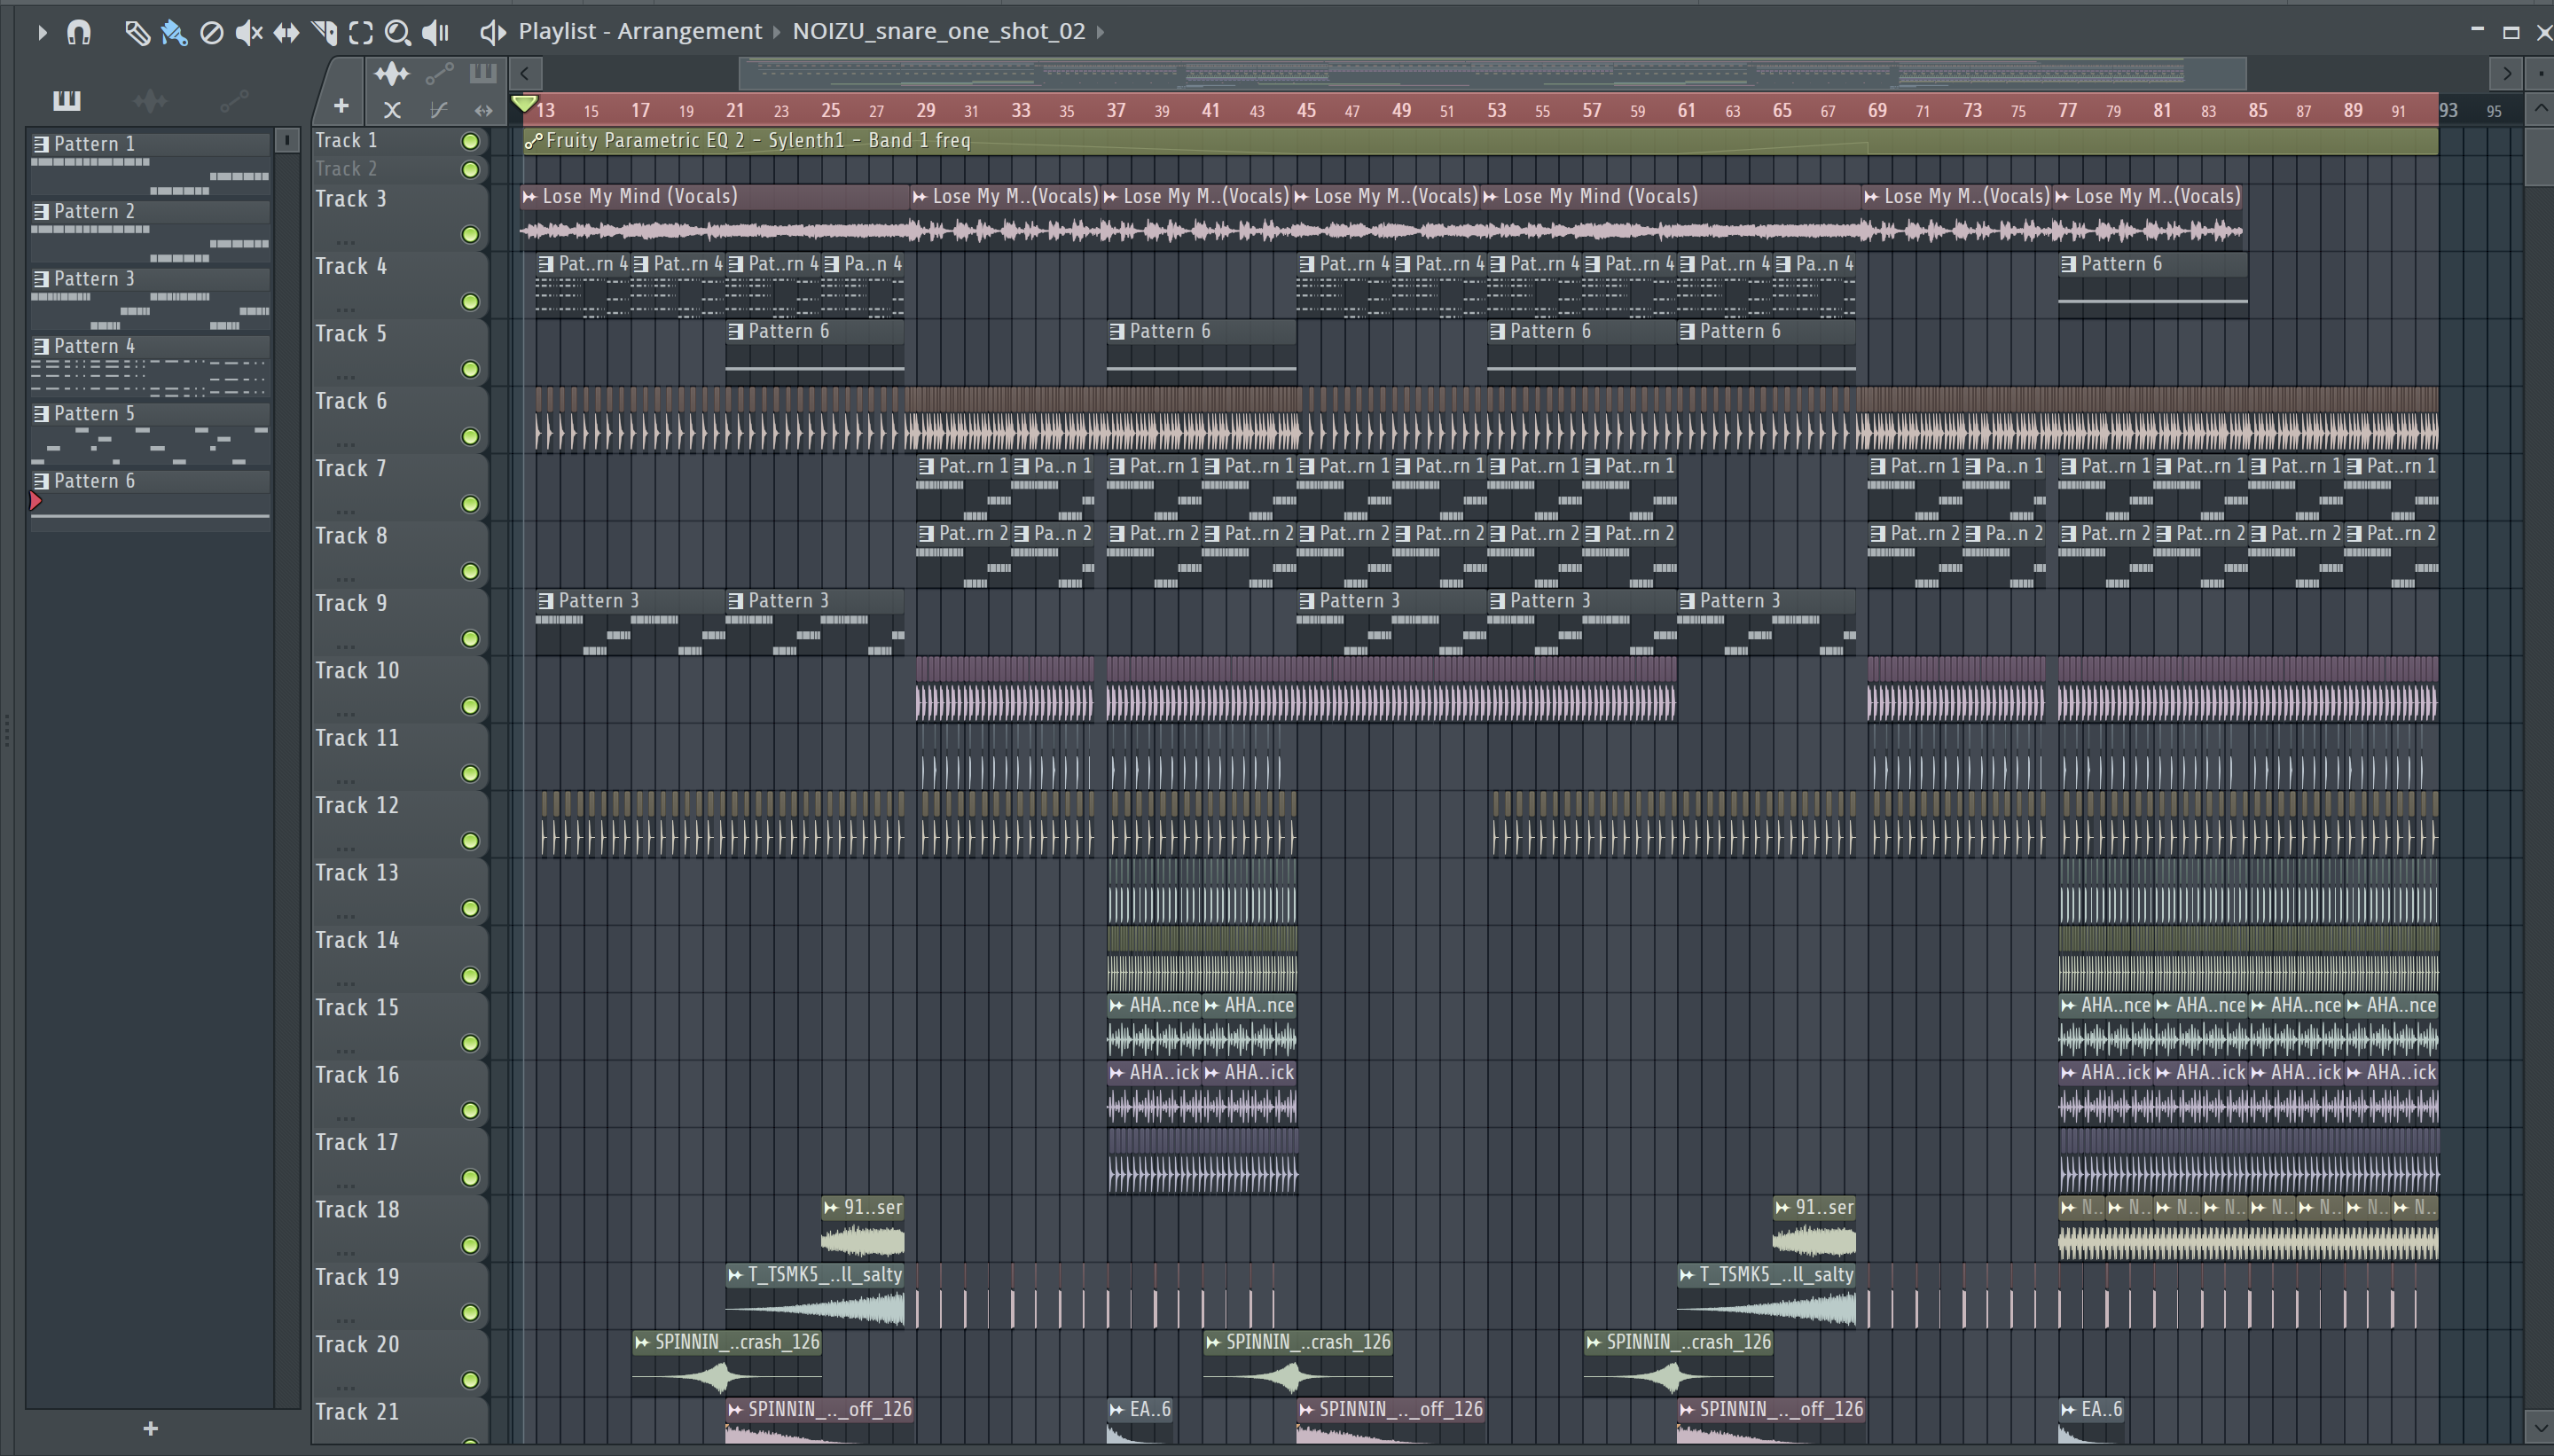Select the Playback speaker tool
This screenshot has width=2554, height=1456.
(436, 33)
